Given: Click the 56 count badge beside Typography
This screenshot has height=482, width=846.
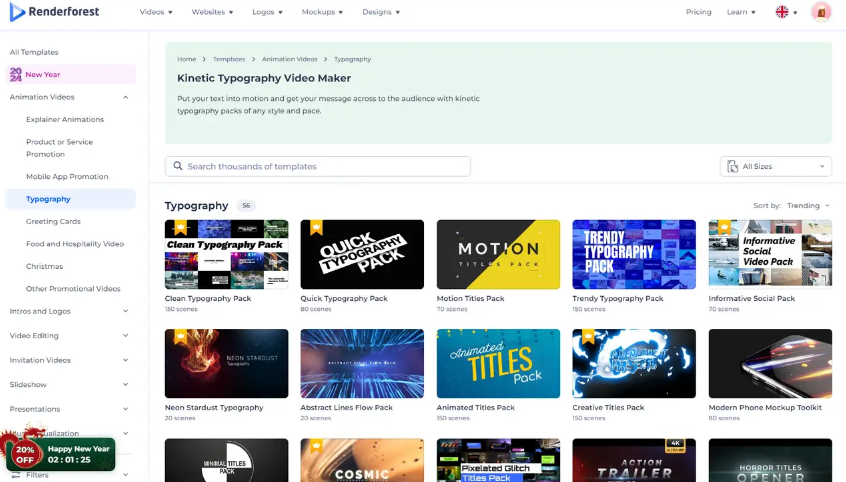Looking at the screenshot, I should pos(246,206).
